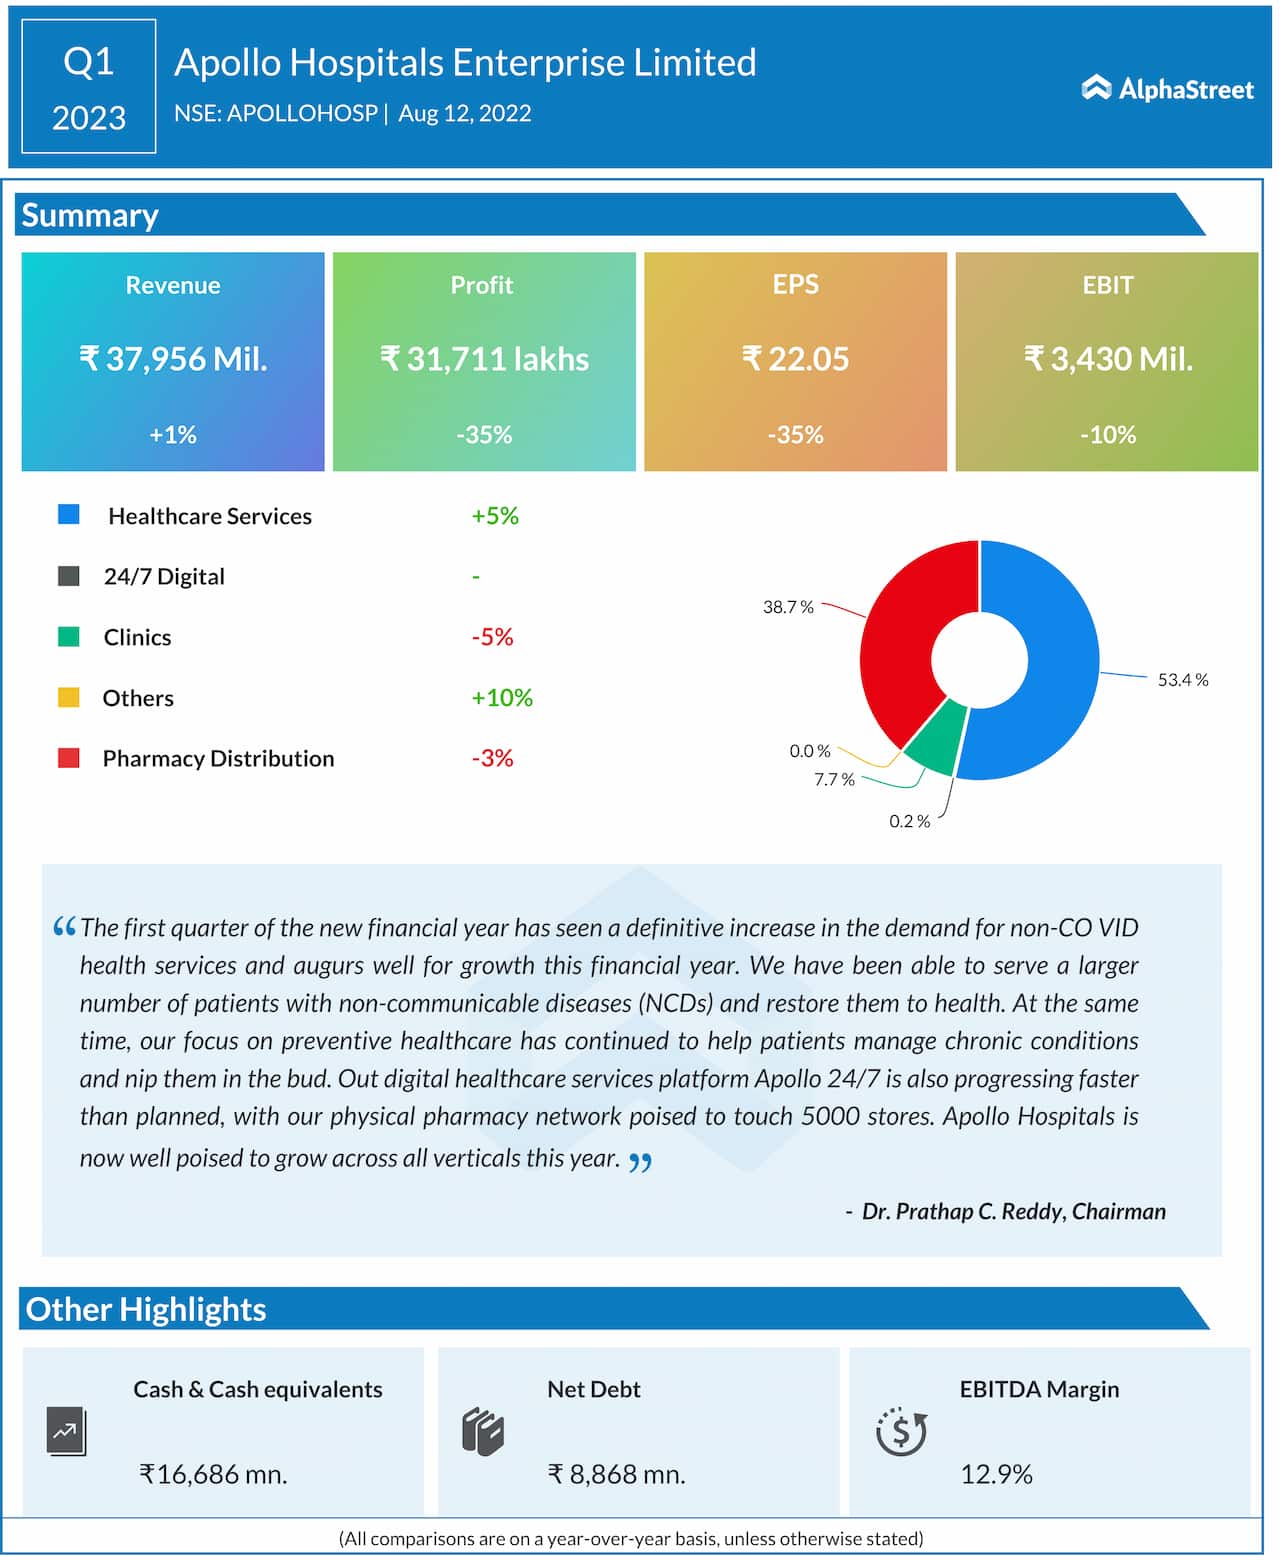Click the opening quotation mark icon
1280x1560 pixels.
click(x=64, y=927)
